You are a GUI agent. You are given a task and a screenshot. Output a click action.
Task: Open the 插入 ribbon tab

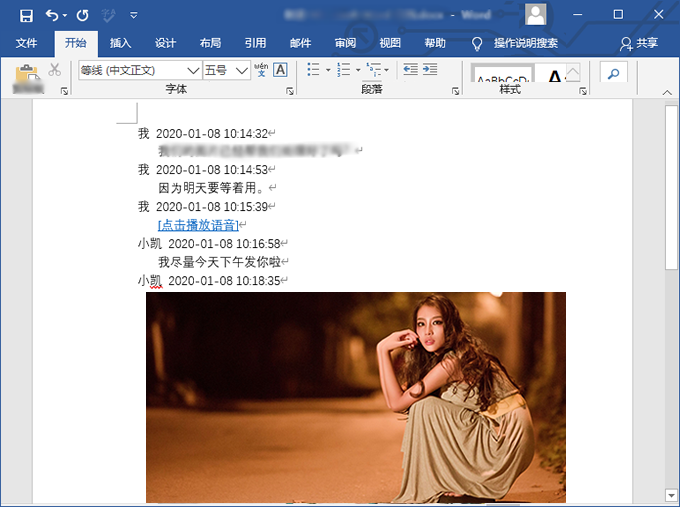pyautogui.click(x=120, y=43)
